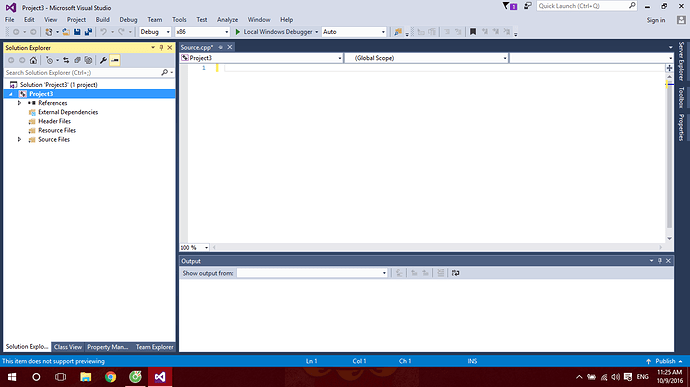Select External Dependencies node
Viewport: 690px width, 387px height.
click(68, 112)
